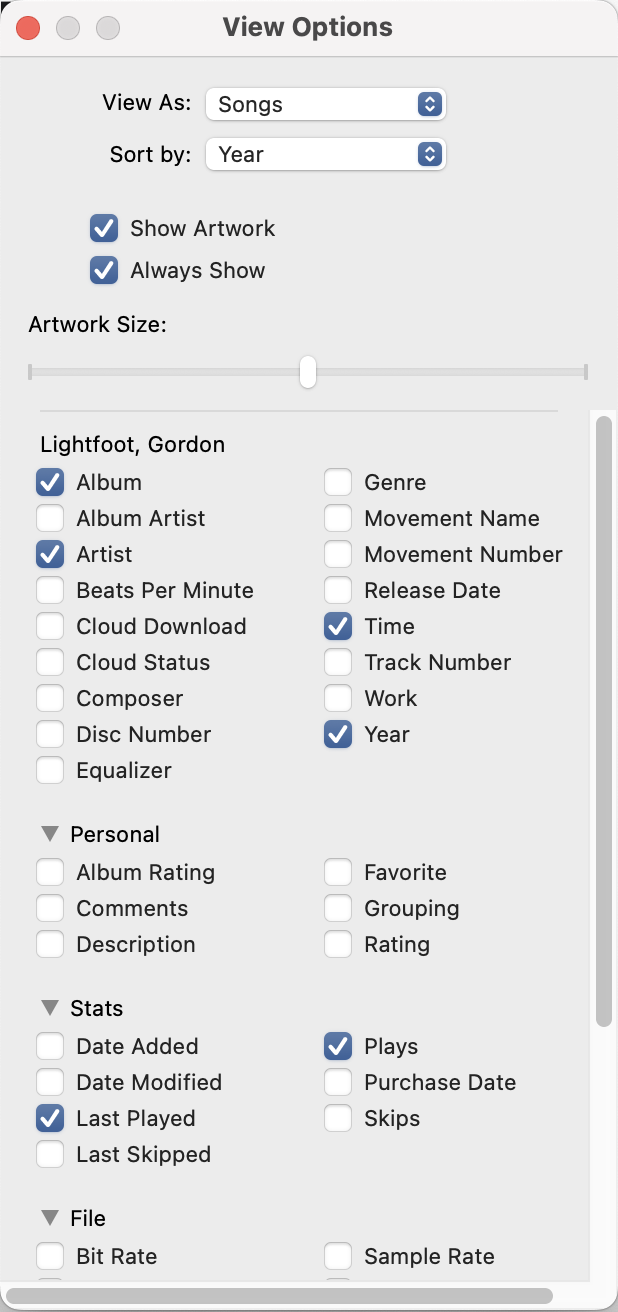This screenshot has height=1312, width=618.
Task: Uncheck the Album column checkbox
Action: pyautogui.click(x=50, y=482)
